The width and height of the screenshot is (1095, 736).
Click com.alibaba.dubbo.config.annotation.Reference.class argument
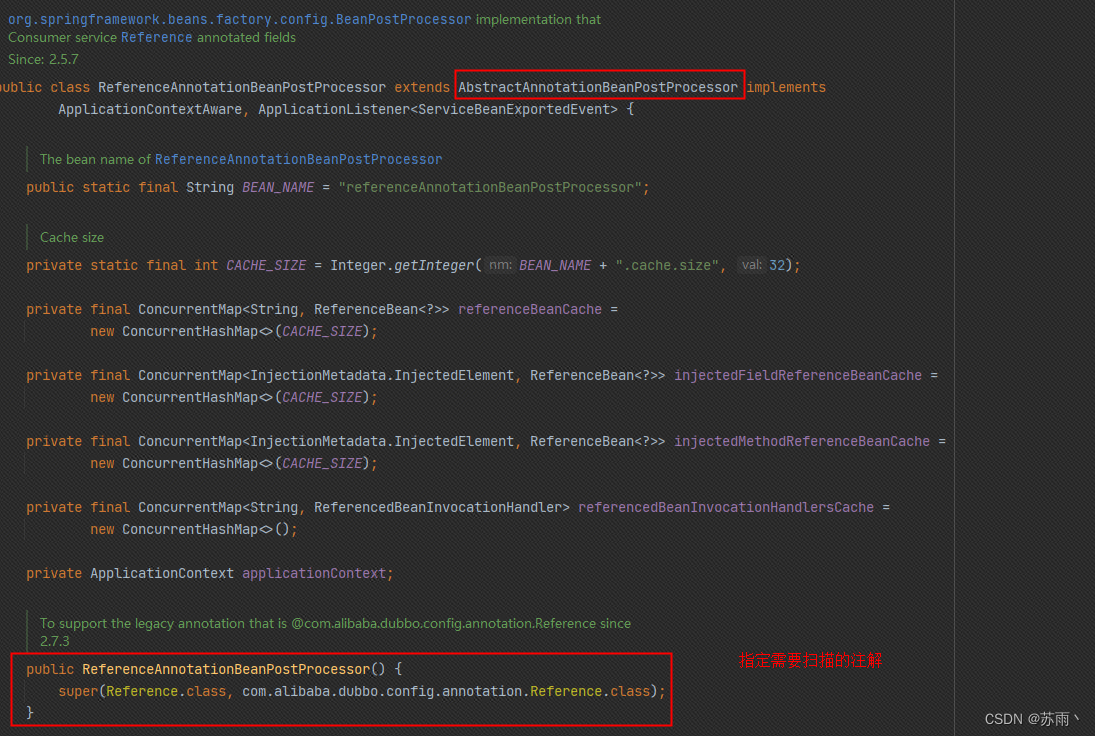tap(446, 692)
